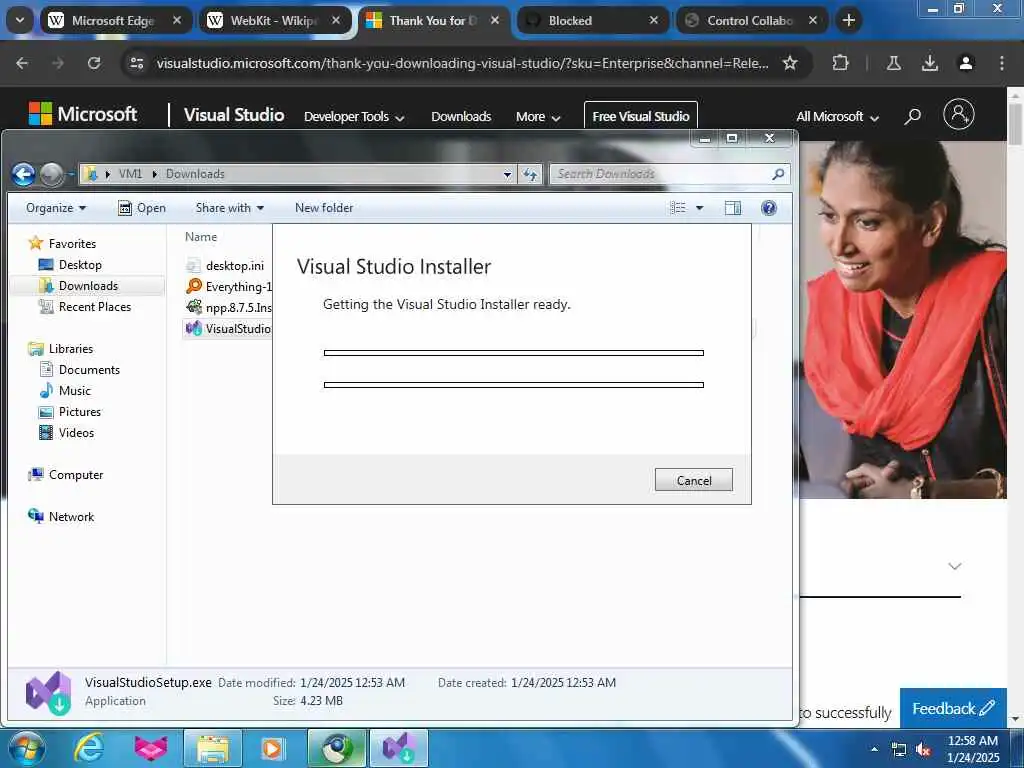Open the Windows Explorer taskbar icon
This screenshot has width=1024, height=768.
pos(213,748)
